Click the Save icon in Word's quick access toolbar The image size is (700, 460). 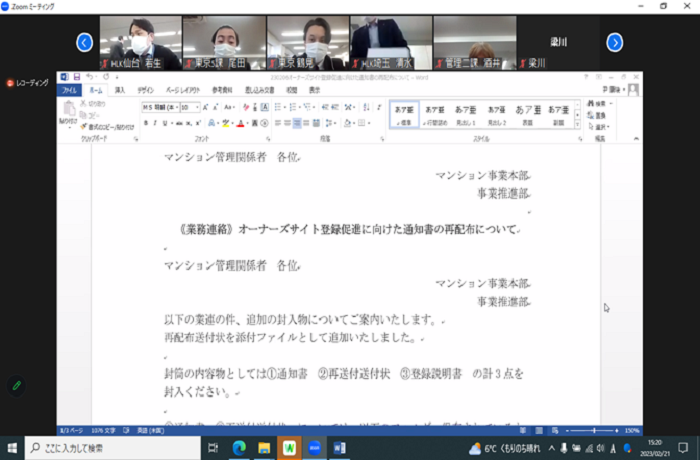(77, 77)
